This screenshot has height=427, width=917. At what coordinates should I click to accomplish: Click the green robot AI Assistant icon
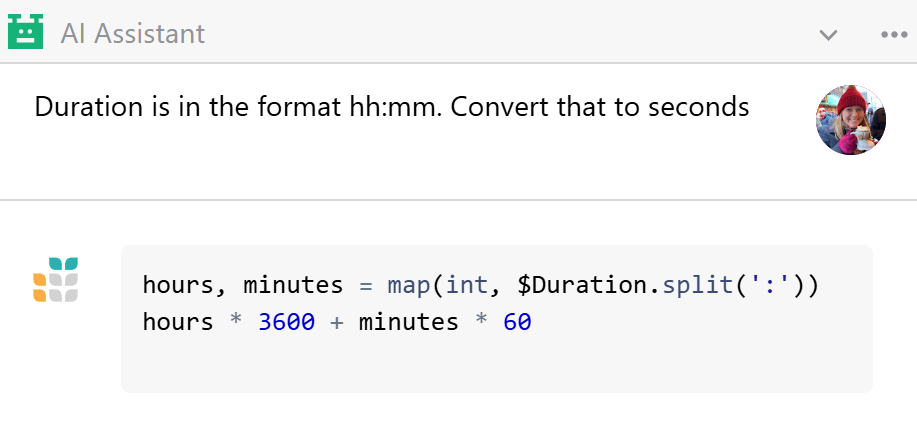pyautogui.click(x=25, y=32)
